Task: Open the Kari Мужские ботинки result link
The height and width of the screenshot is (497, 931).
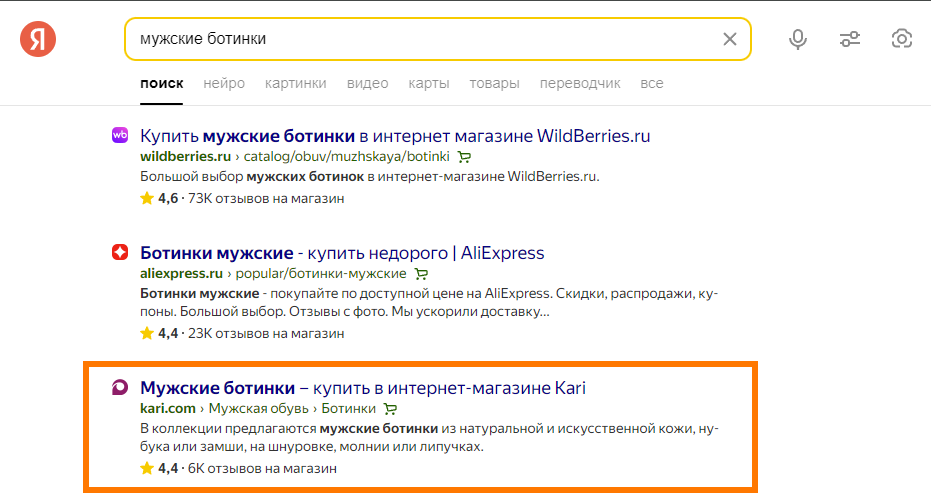Action: [x=363, y=388]
